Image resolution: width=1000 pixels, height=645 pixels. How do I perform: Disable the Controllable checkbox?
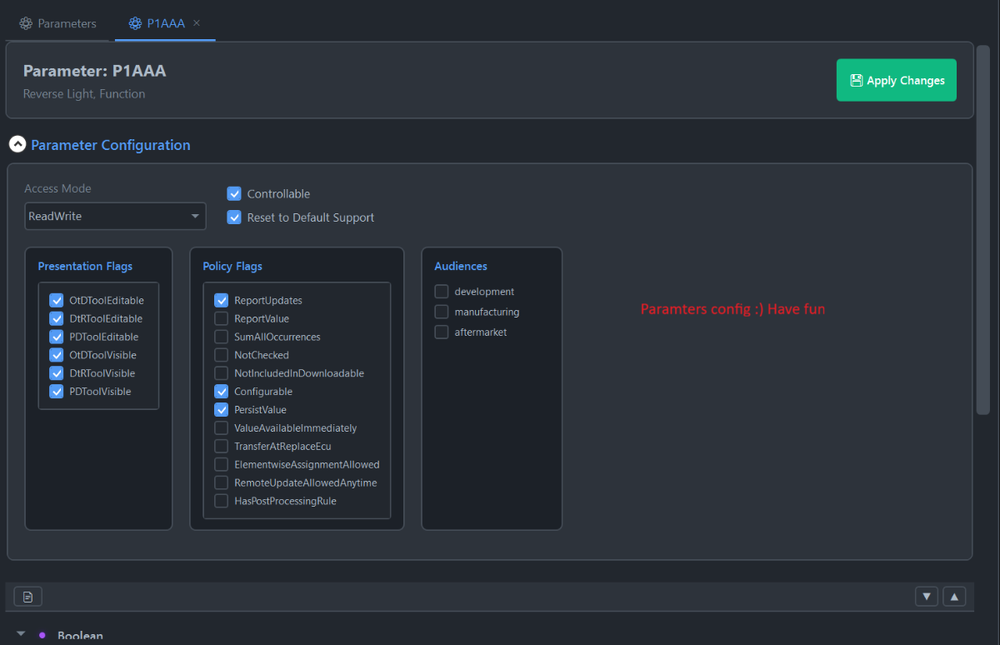tap(234, 194)
